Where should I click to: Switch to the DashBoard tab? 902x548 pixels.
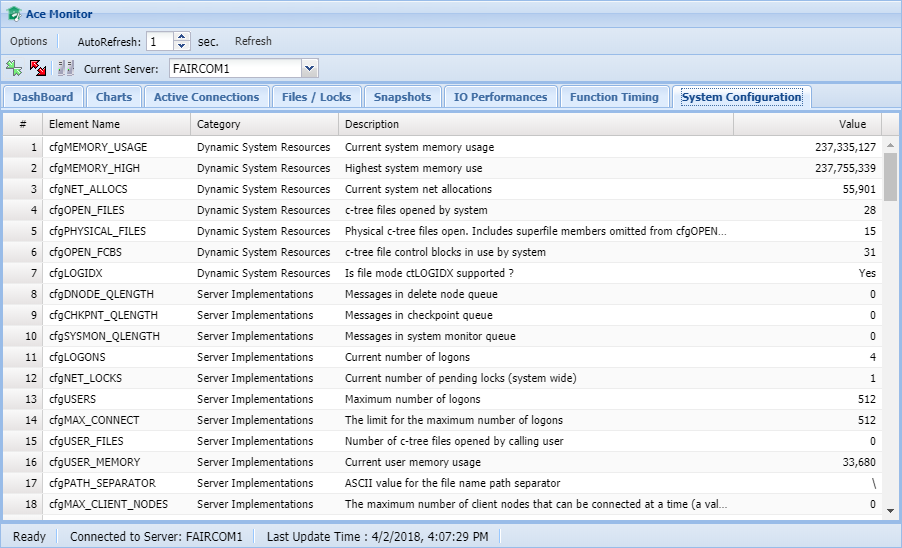43,97
